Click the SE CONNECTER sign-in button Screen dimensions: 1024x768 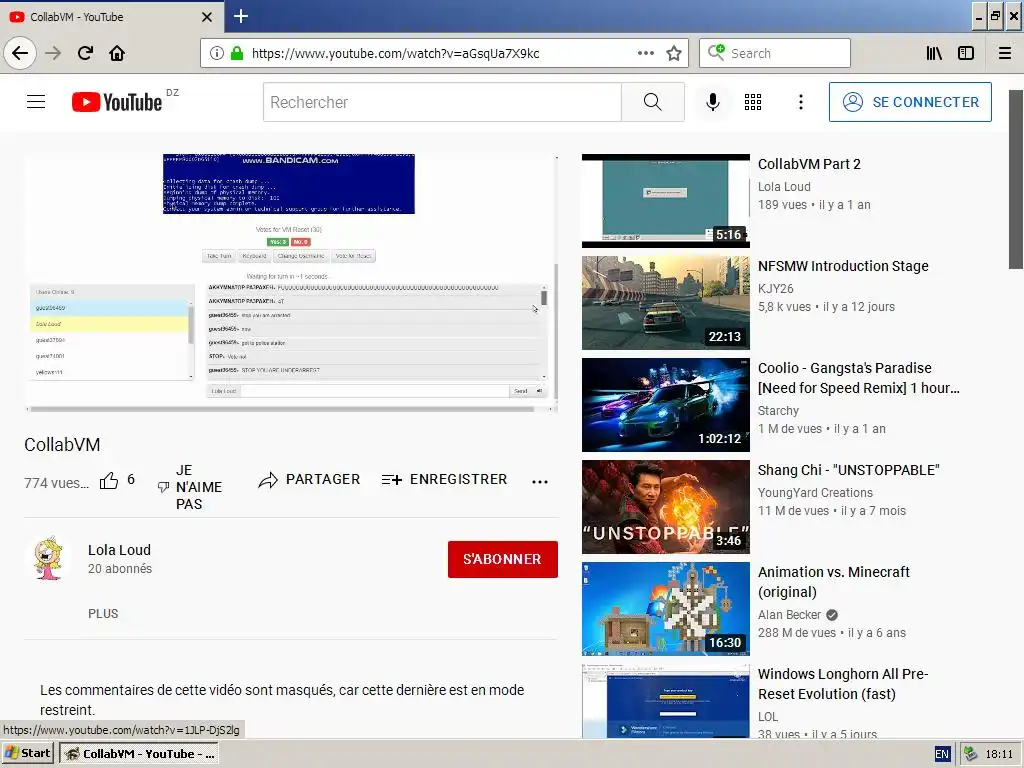pos(910,102)
